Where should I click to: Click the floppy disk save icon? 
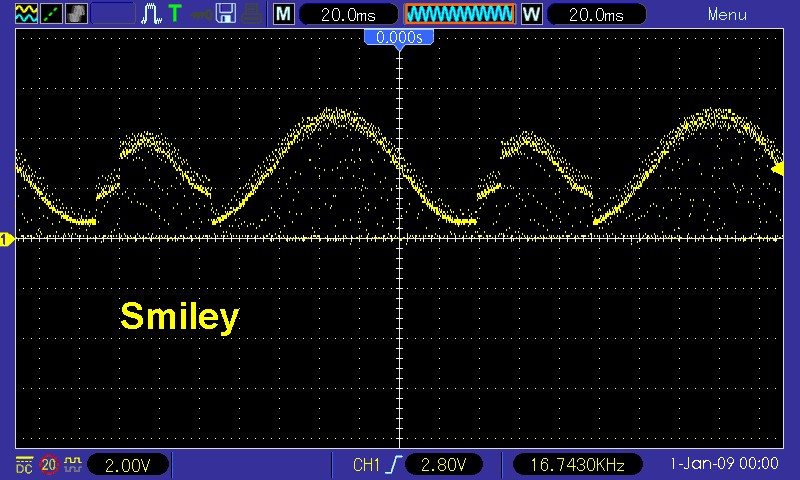pos(227,14)
